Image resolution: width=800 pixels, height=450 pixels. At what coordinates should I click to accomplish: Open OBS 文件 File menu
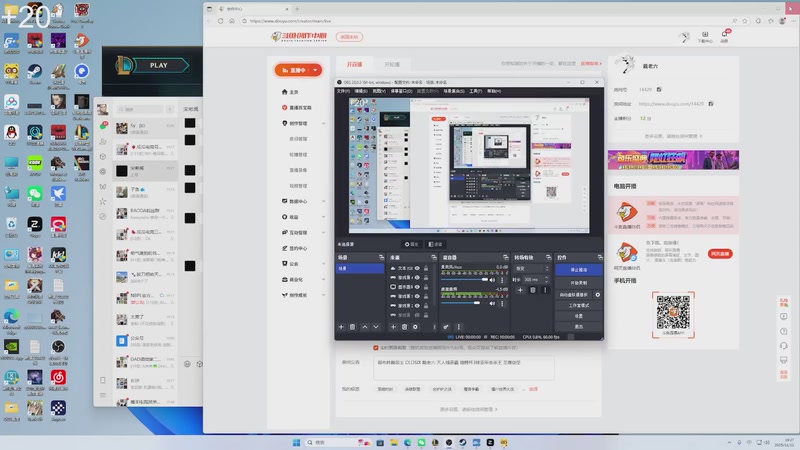tap(343, 91)
